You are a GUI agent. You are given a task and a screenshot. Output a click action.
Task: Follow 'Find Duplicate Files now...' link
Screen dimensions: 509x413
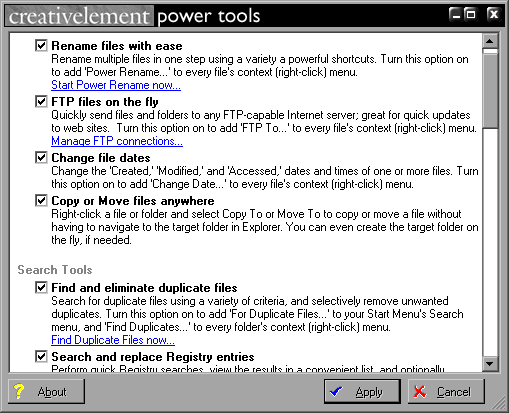point(113,340)
